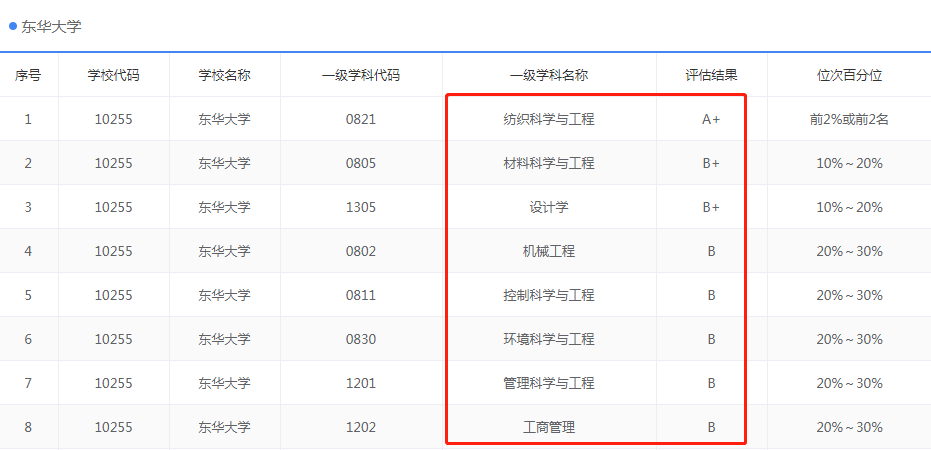Click discipline code 0805
931x450 pixels.
pos(361,163)
